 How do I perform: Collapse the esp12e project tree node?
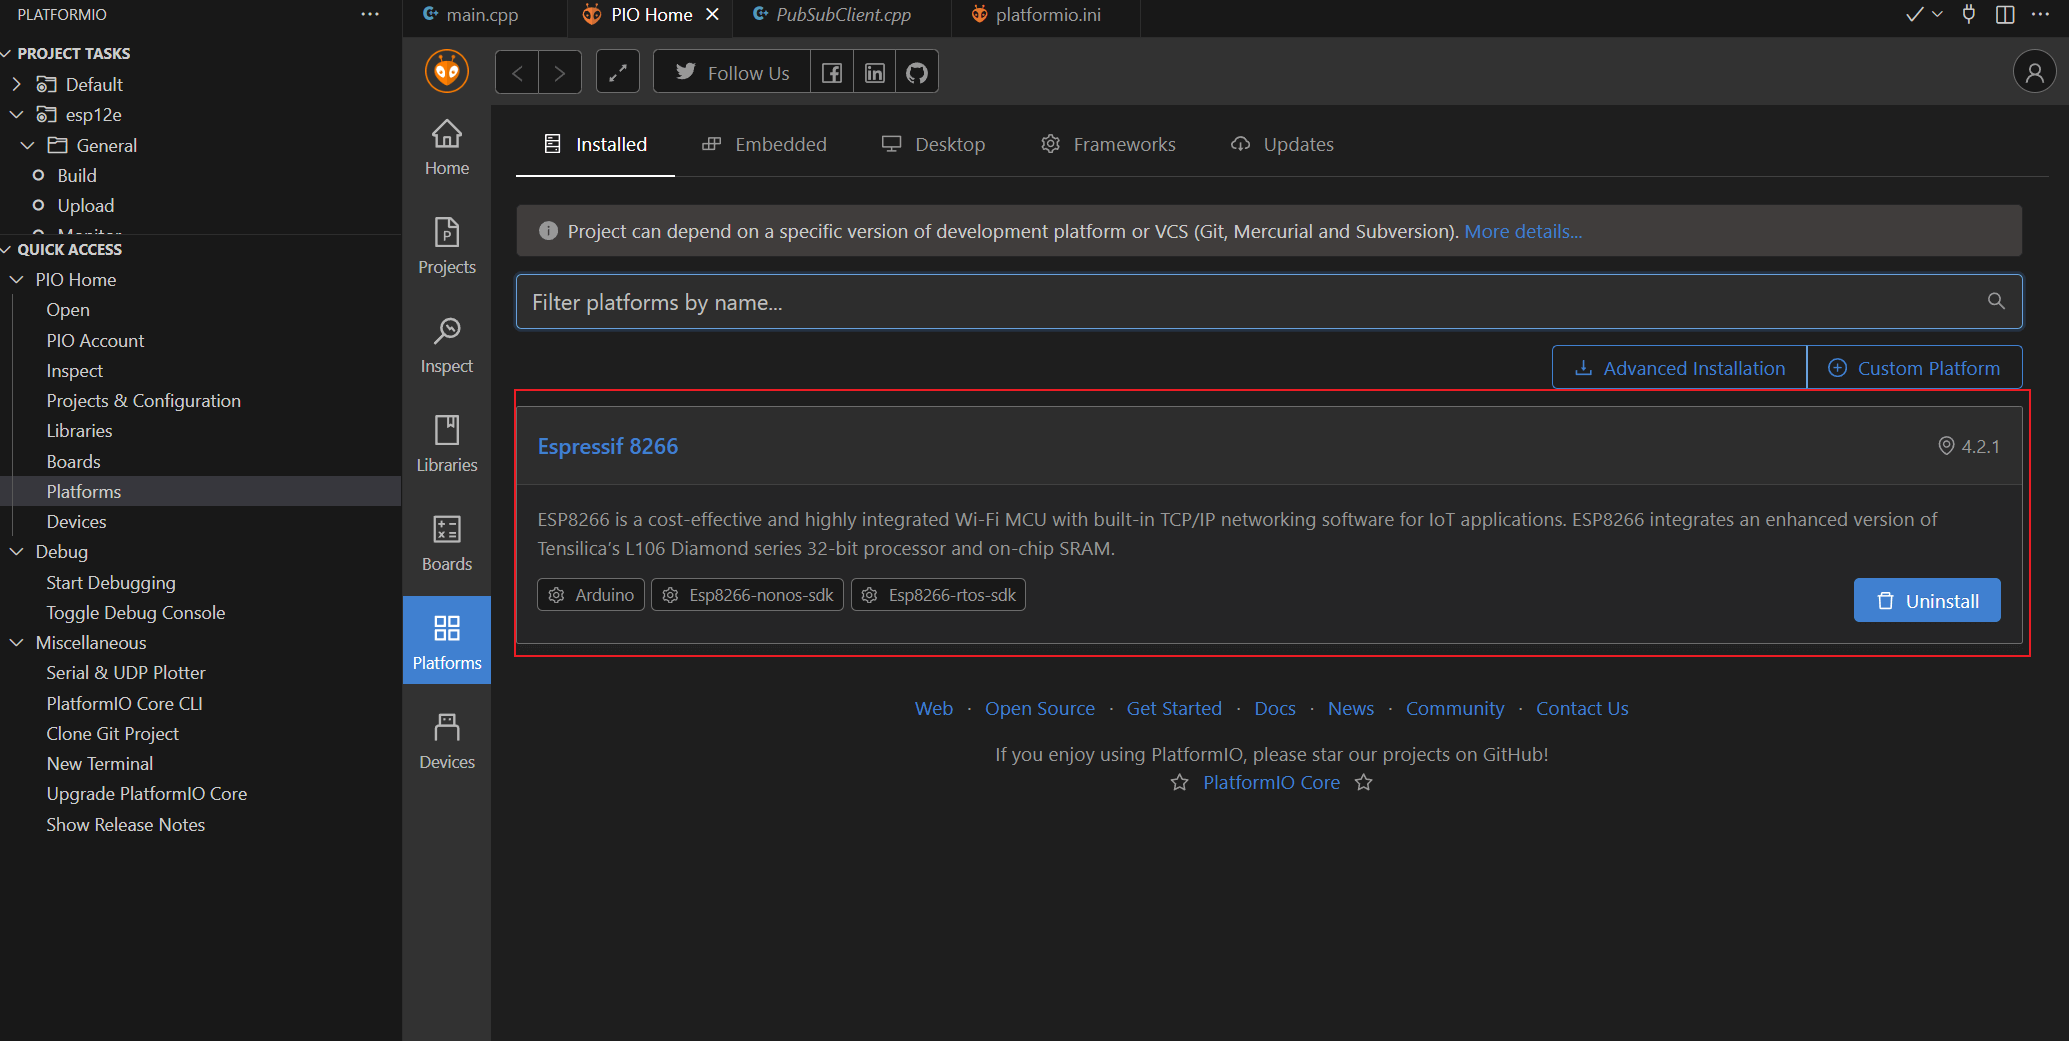(x=17, y=115)
